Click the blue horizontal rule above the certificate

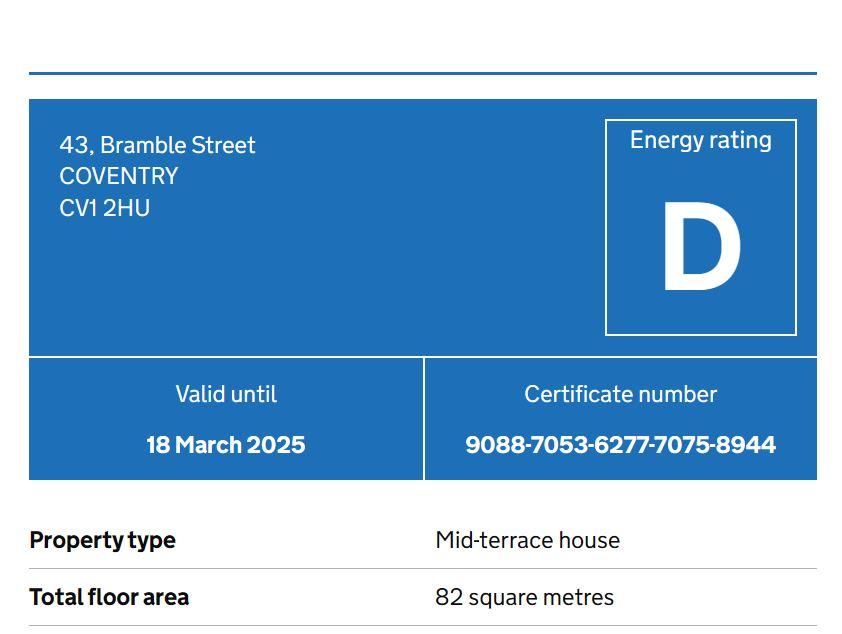pyautogui.click(x=422, y=73)
